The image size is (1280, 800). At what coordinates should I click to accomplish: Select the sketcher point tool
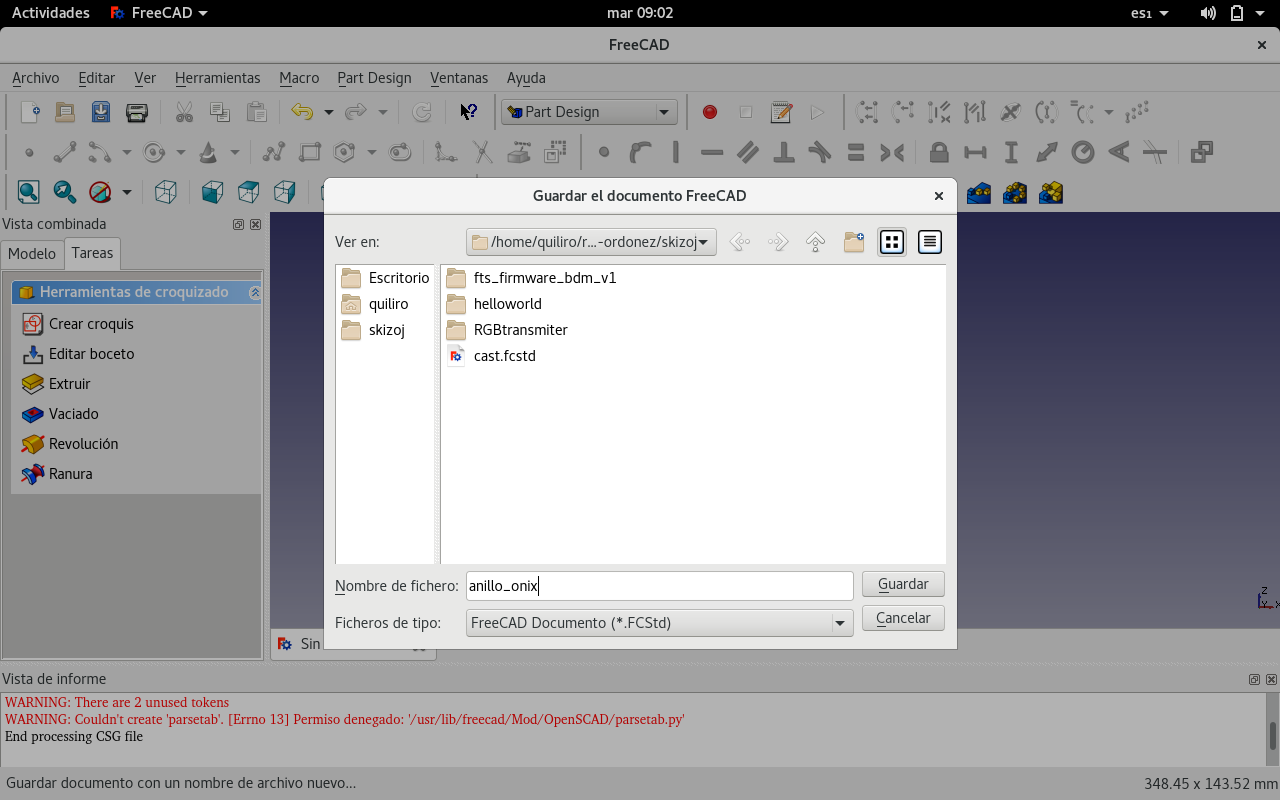click(29, 153)
